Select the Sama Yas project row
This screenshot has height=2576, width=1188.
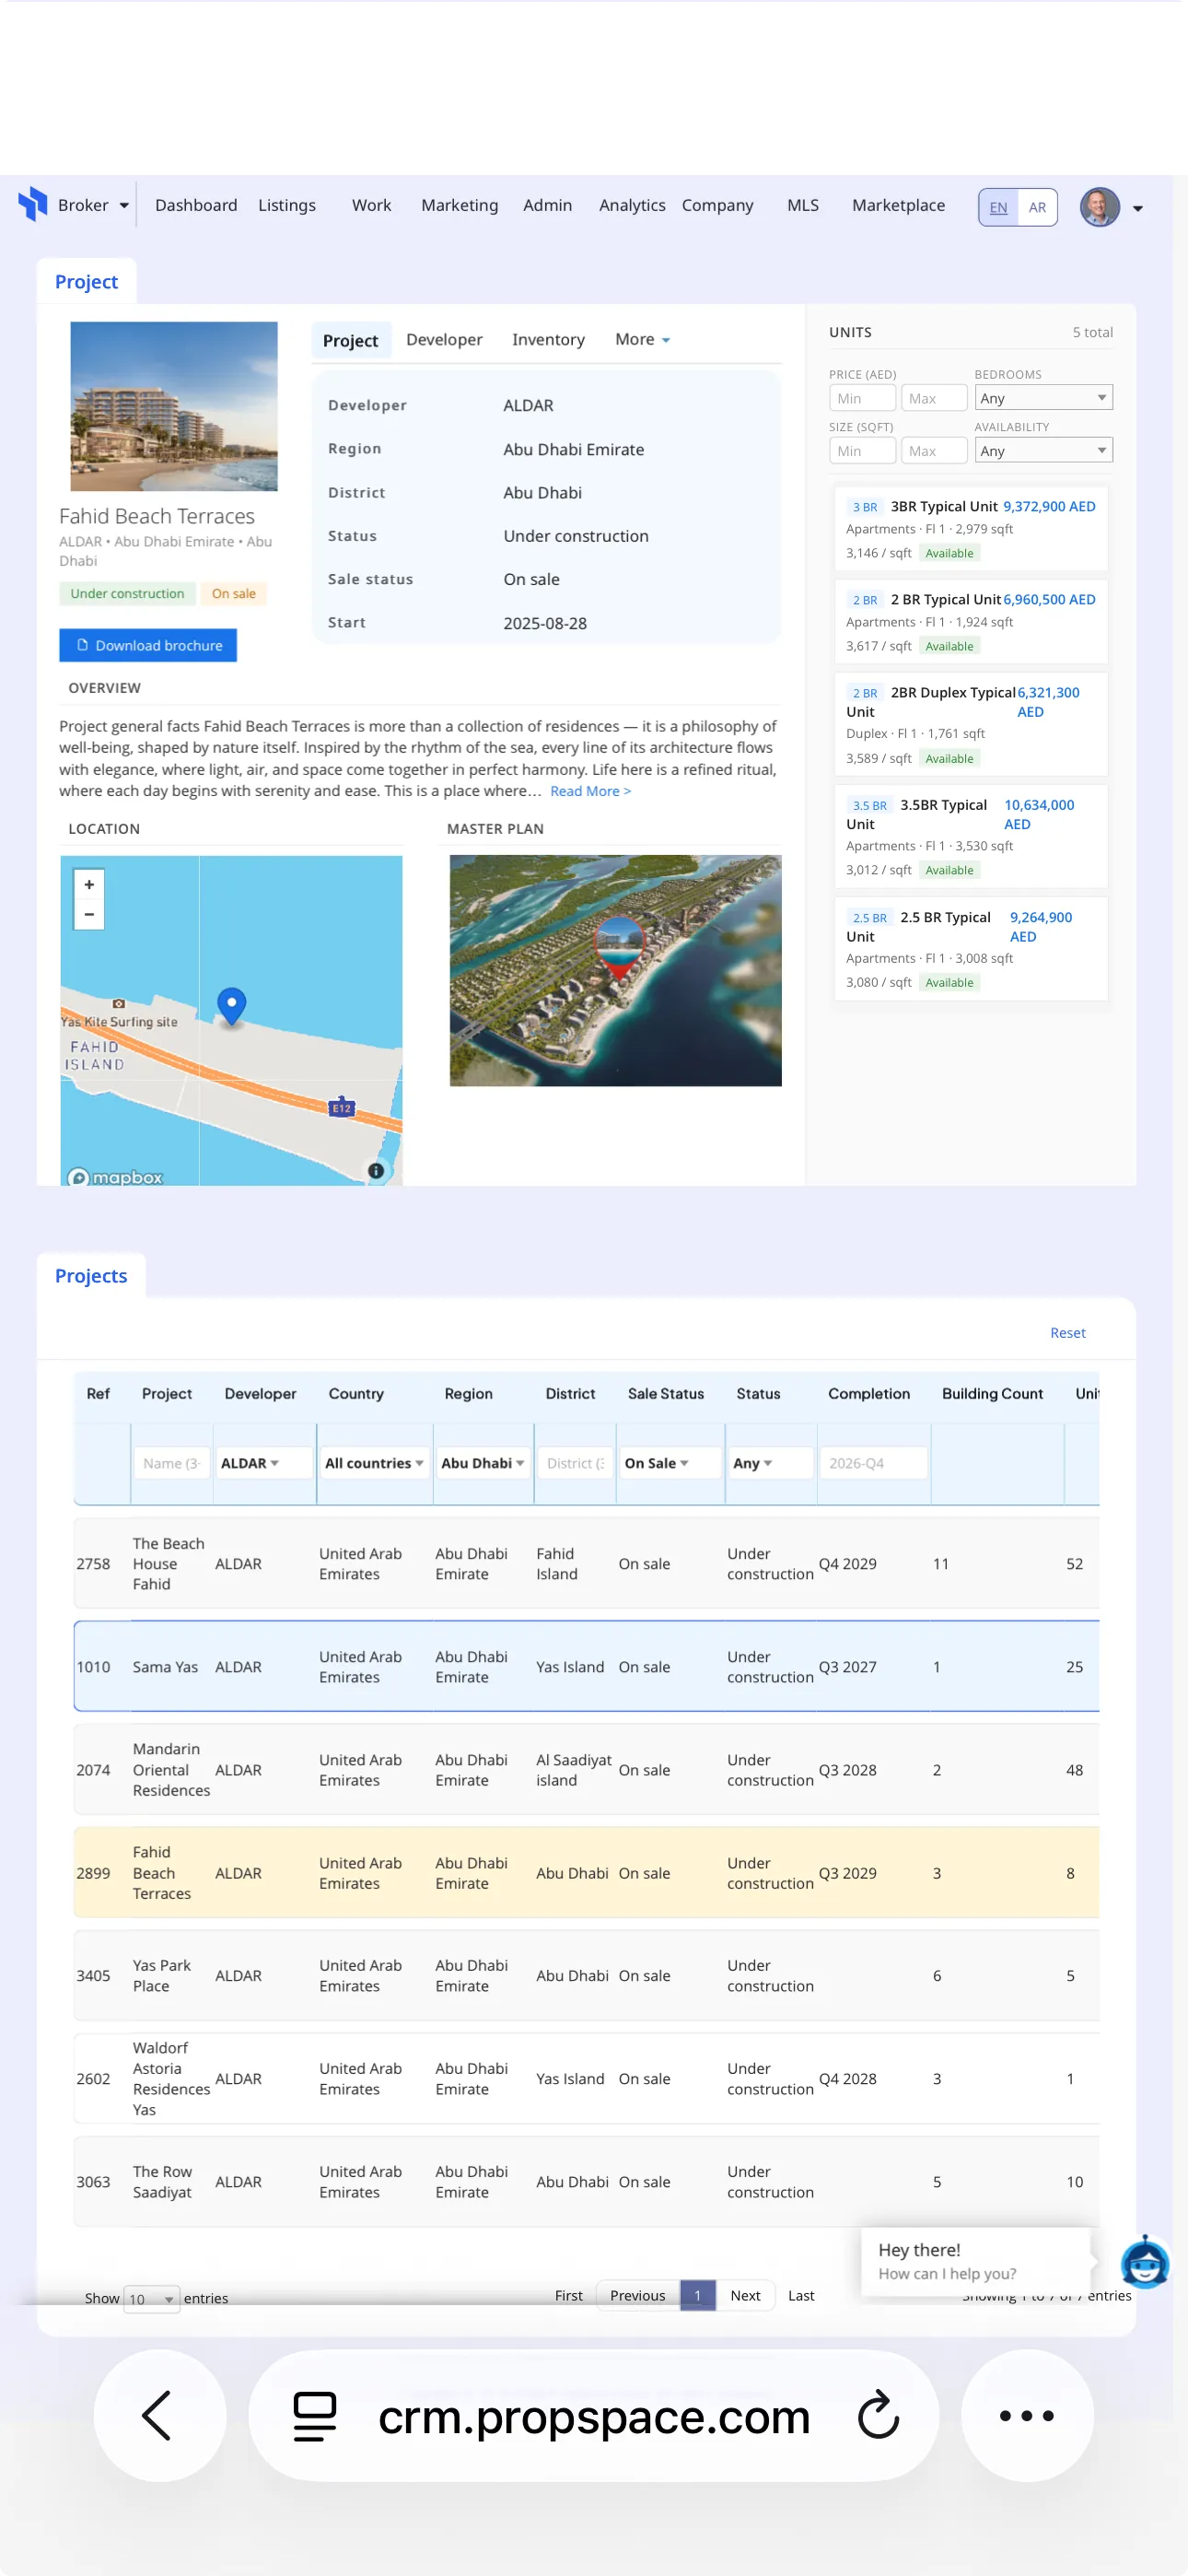(x=586, y=1666)
